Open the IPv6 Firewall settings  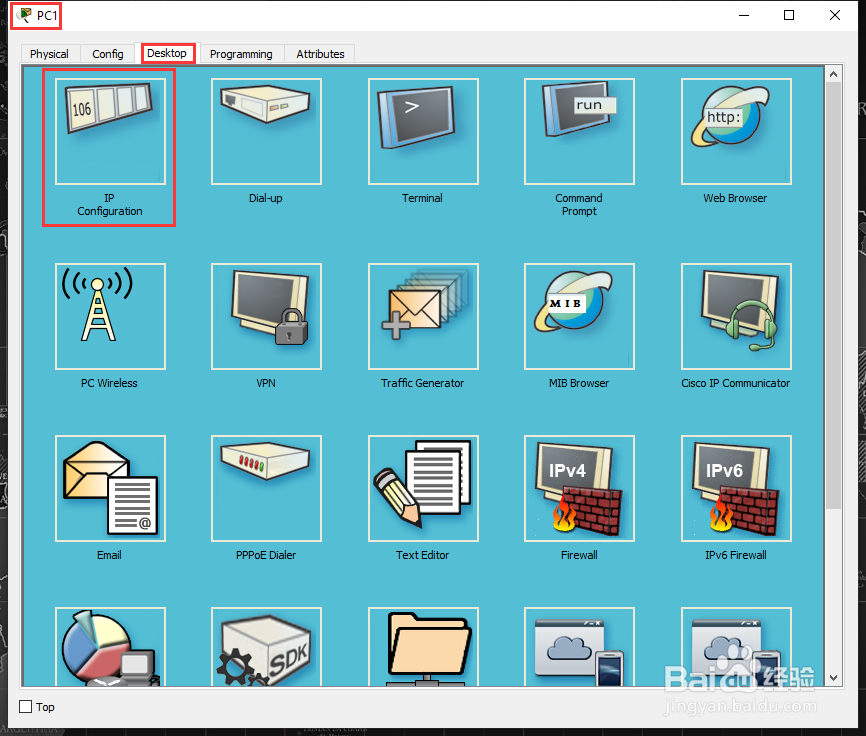736,489
